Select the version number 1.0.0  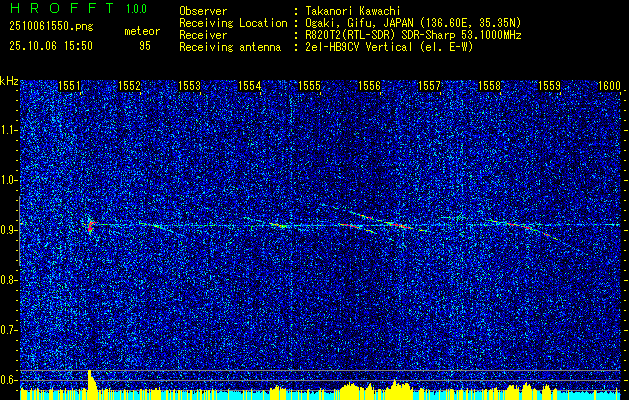coord(136,9)
